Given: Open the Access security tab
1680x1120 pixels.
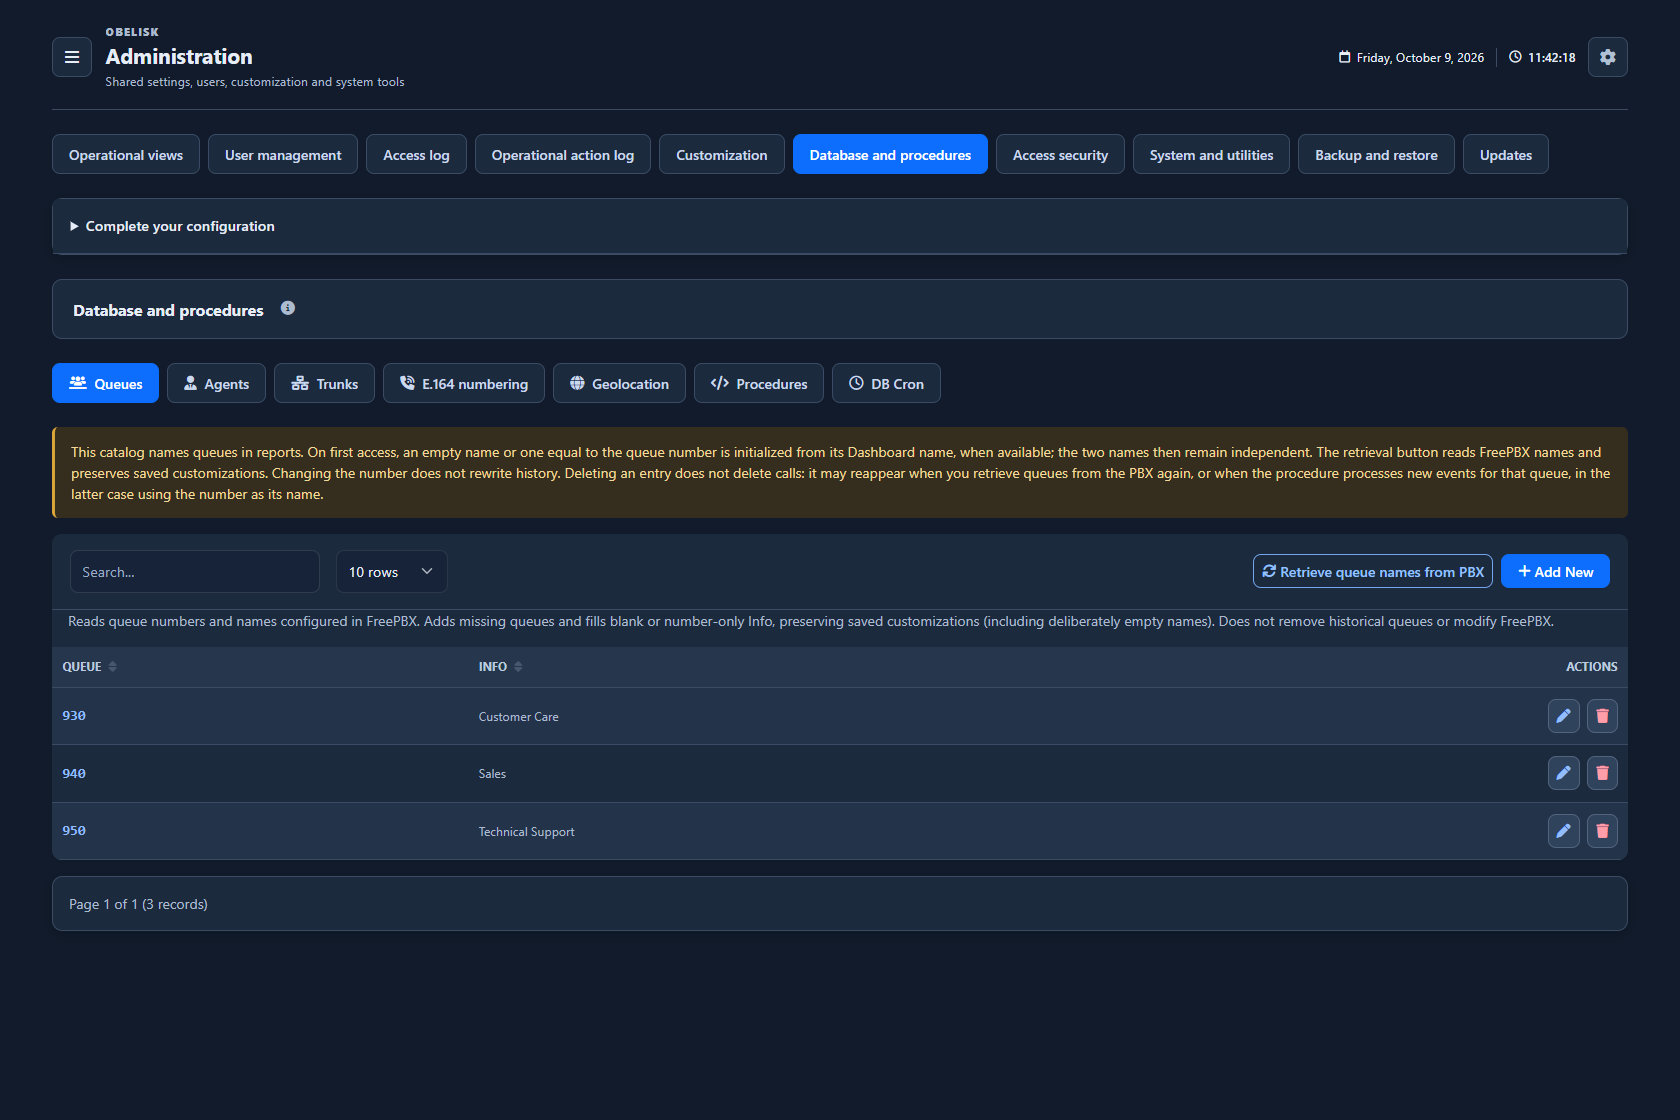Looking at the screenshot, I should pyautogui.click(x=1060, y=154).
